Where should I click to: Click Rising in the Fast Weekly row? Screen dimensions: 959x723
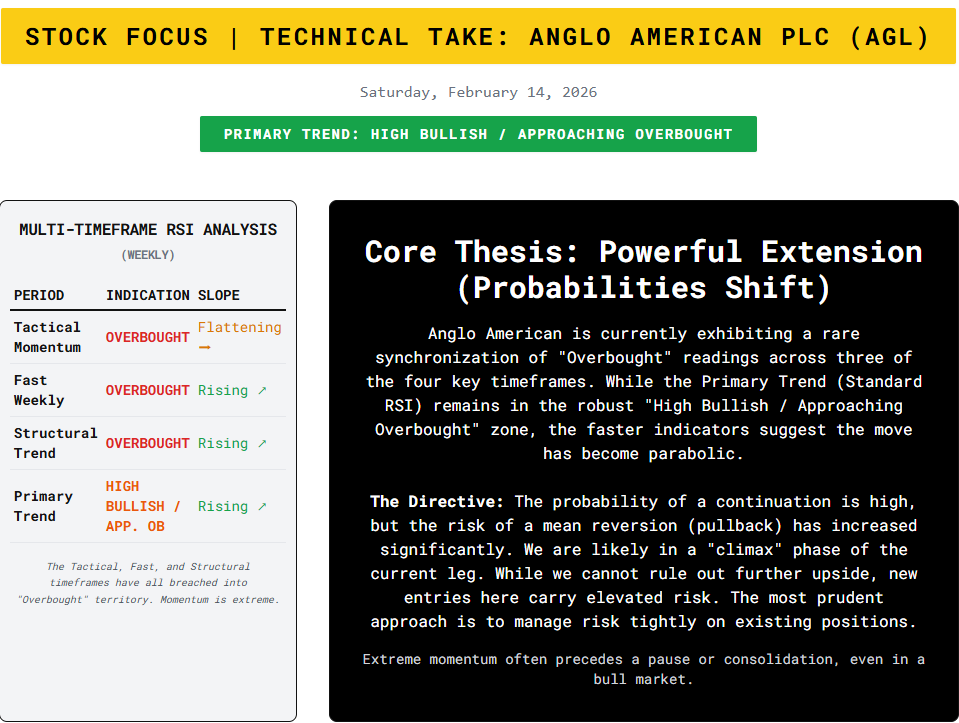[x=223, y=390]
